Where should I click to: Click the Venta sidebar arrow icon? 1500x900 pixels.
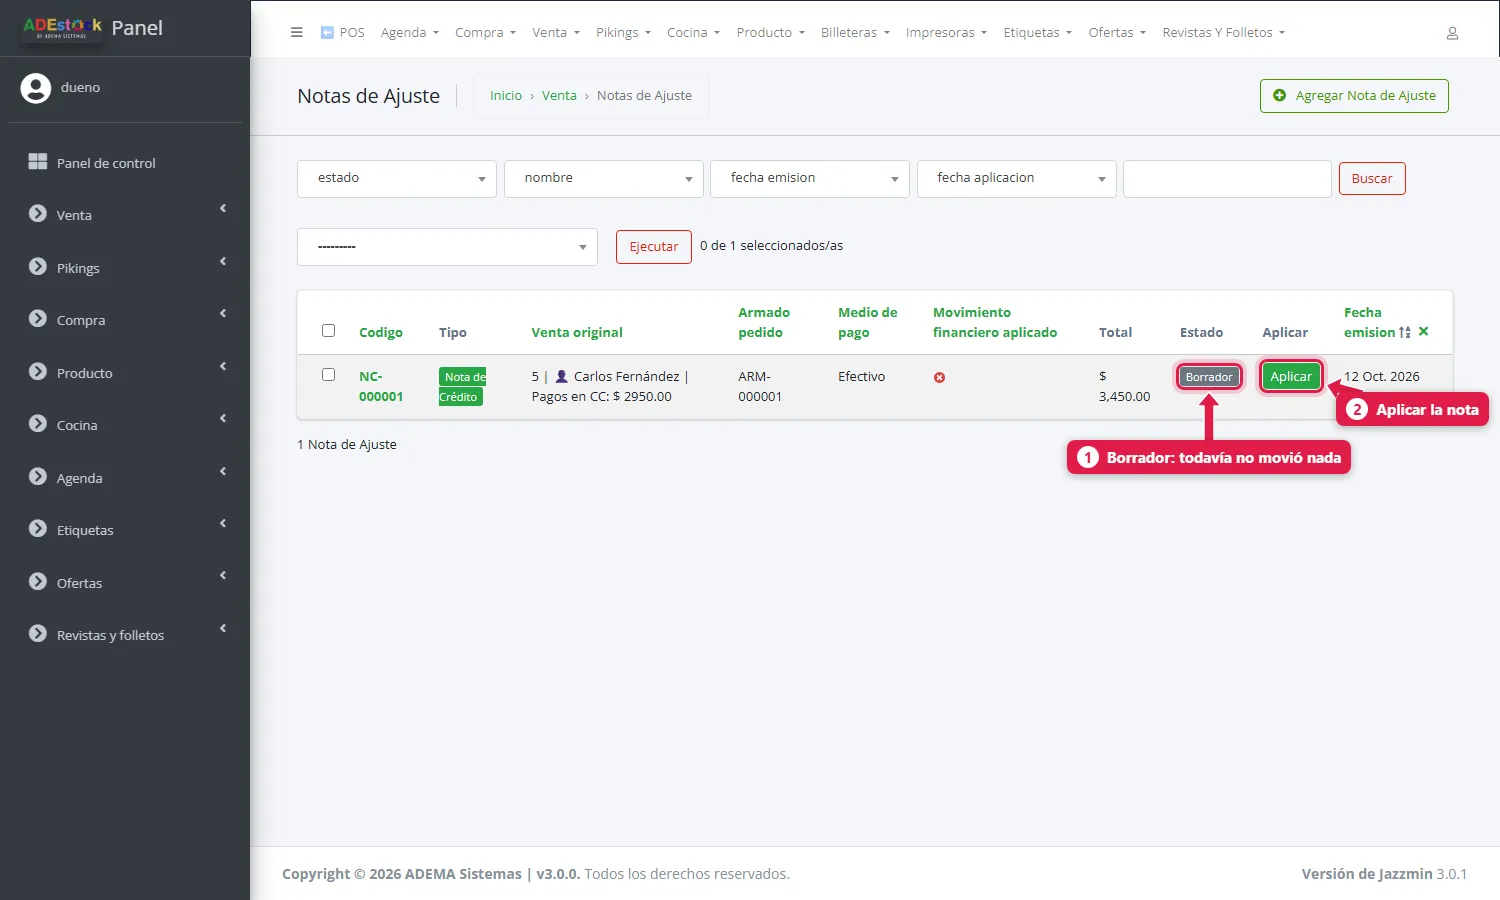click(38, 214)
